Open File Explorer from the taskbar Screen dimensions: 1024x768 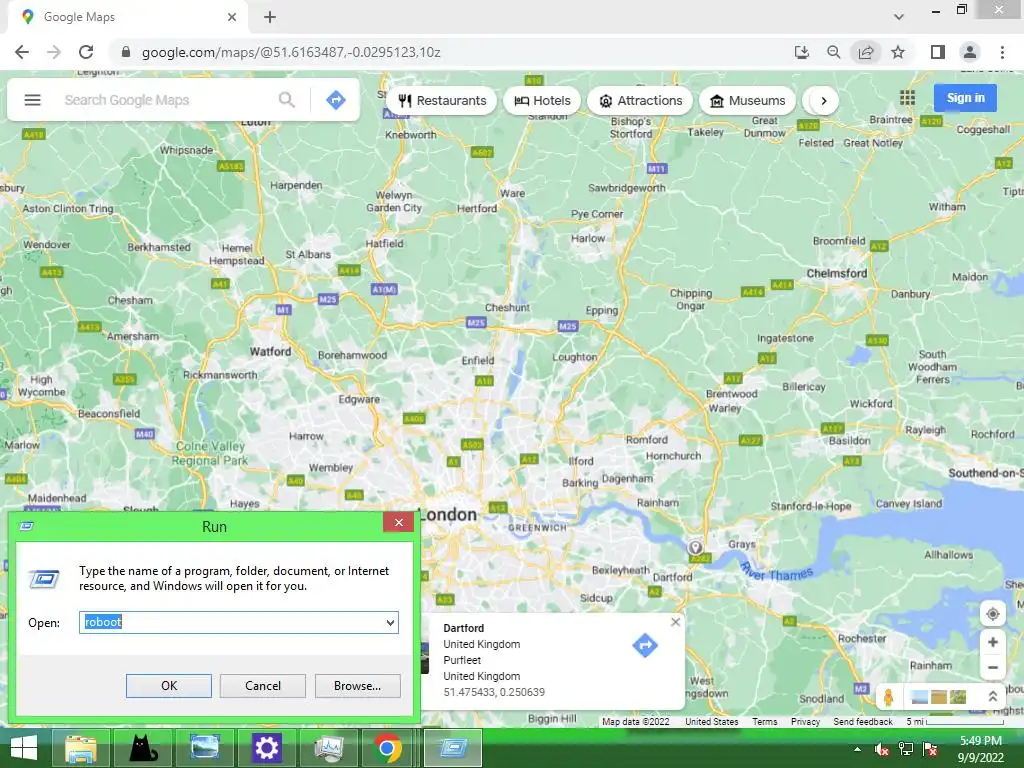coord(80,748)
